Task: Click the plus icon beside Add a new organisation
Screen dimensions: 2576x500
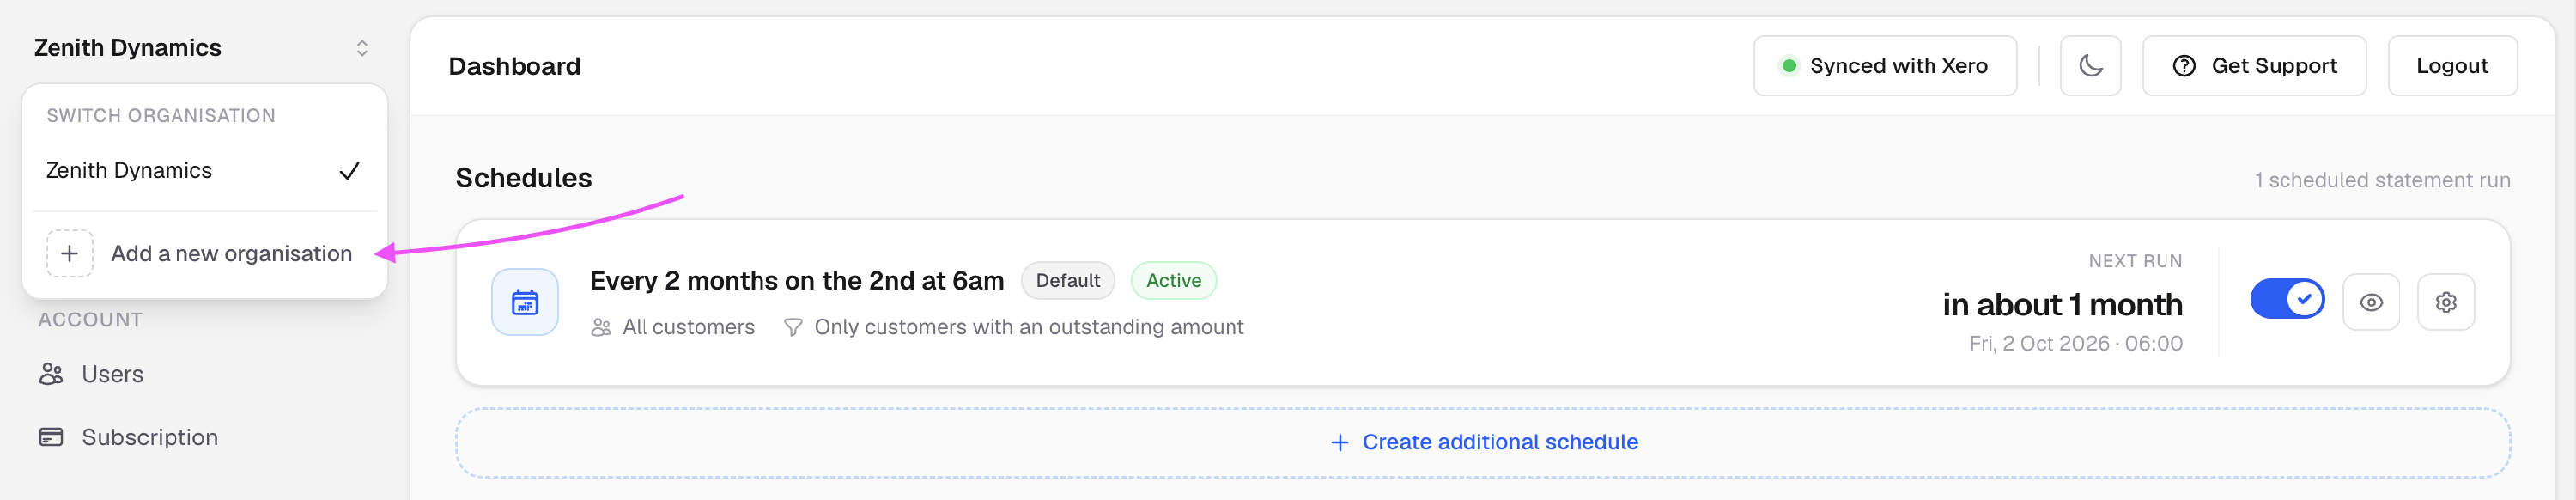Action: tap(70, 254)
